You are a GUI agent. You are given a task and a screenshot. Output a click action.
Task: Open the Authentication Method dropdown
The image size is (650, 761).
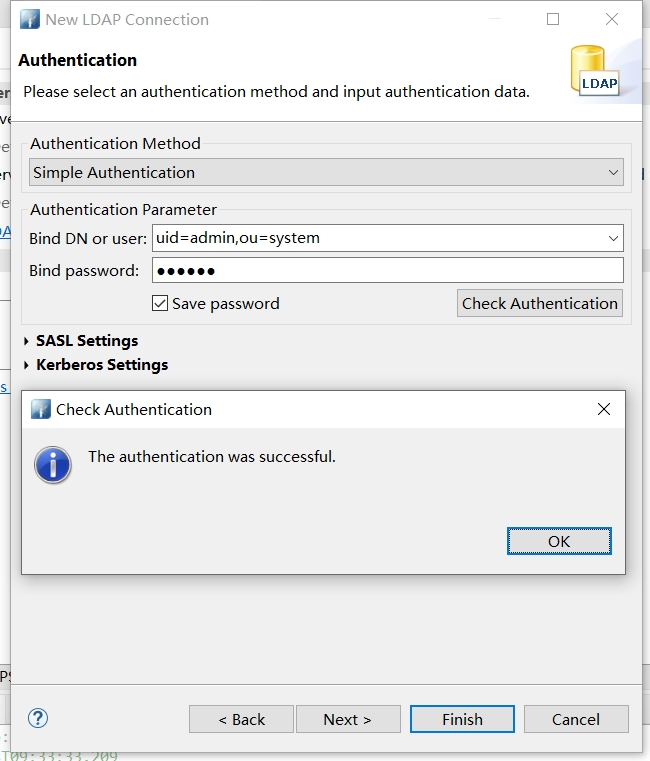point(614,172)
